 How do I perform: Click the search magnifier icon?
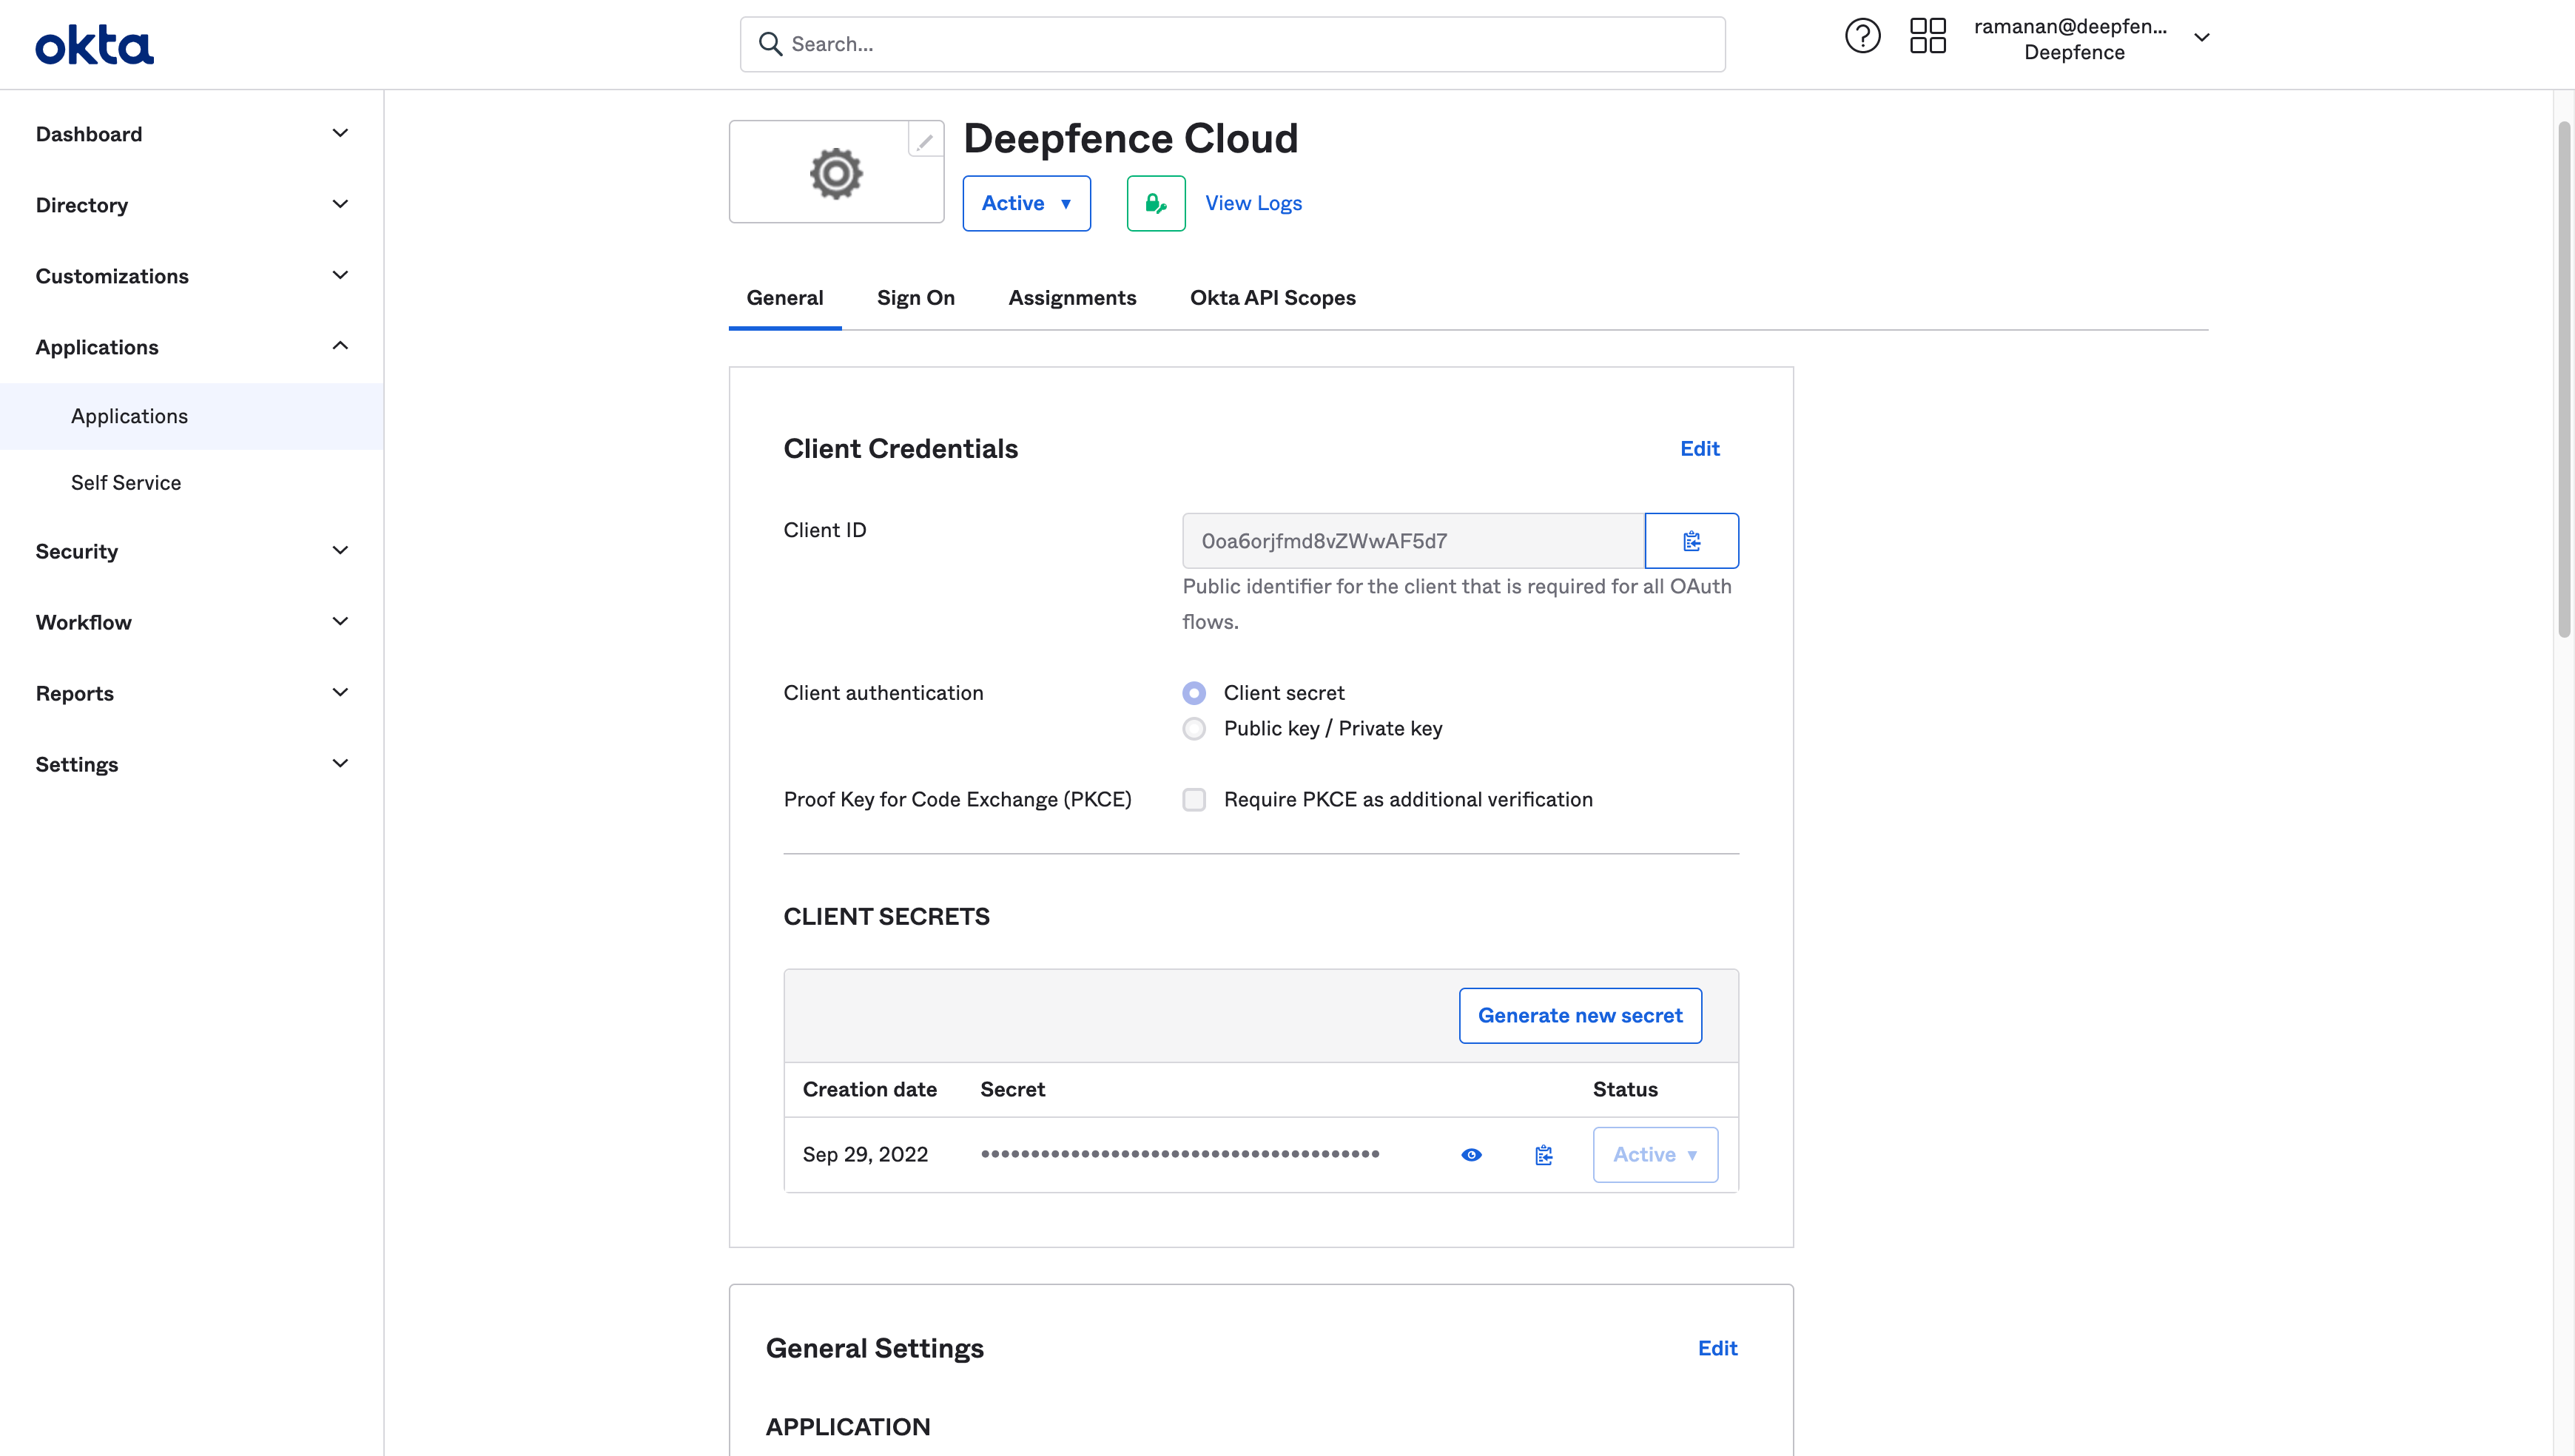tap(769, 44)
